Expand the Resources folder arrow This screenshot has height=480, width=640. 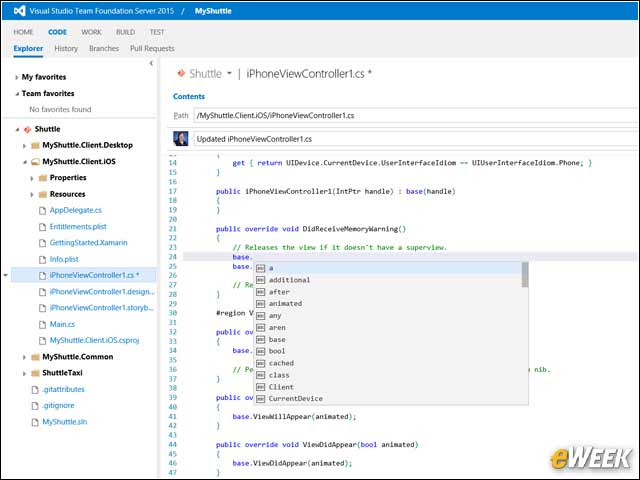[x=32, y=195]
